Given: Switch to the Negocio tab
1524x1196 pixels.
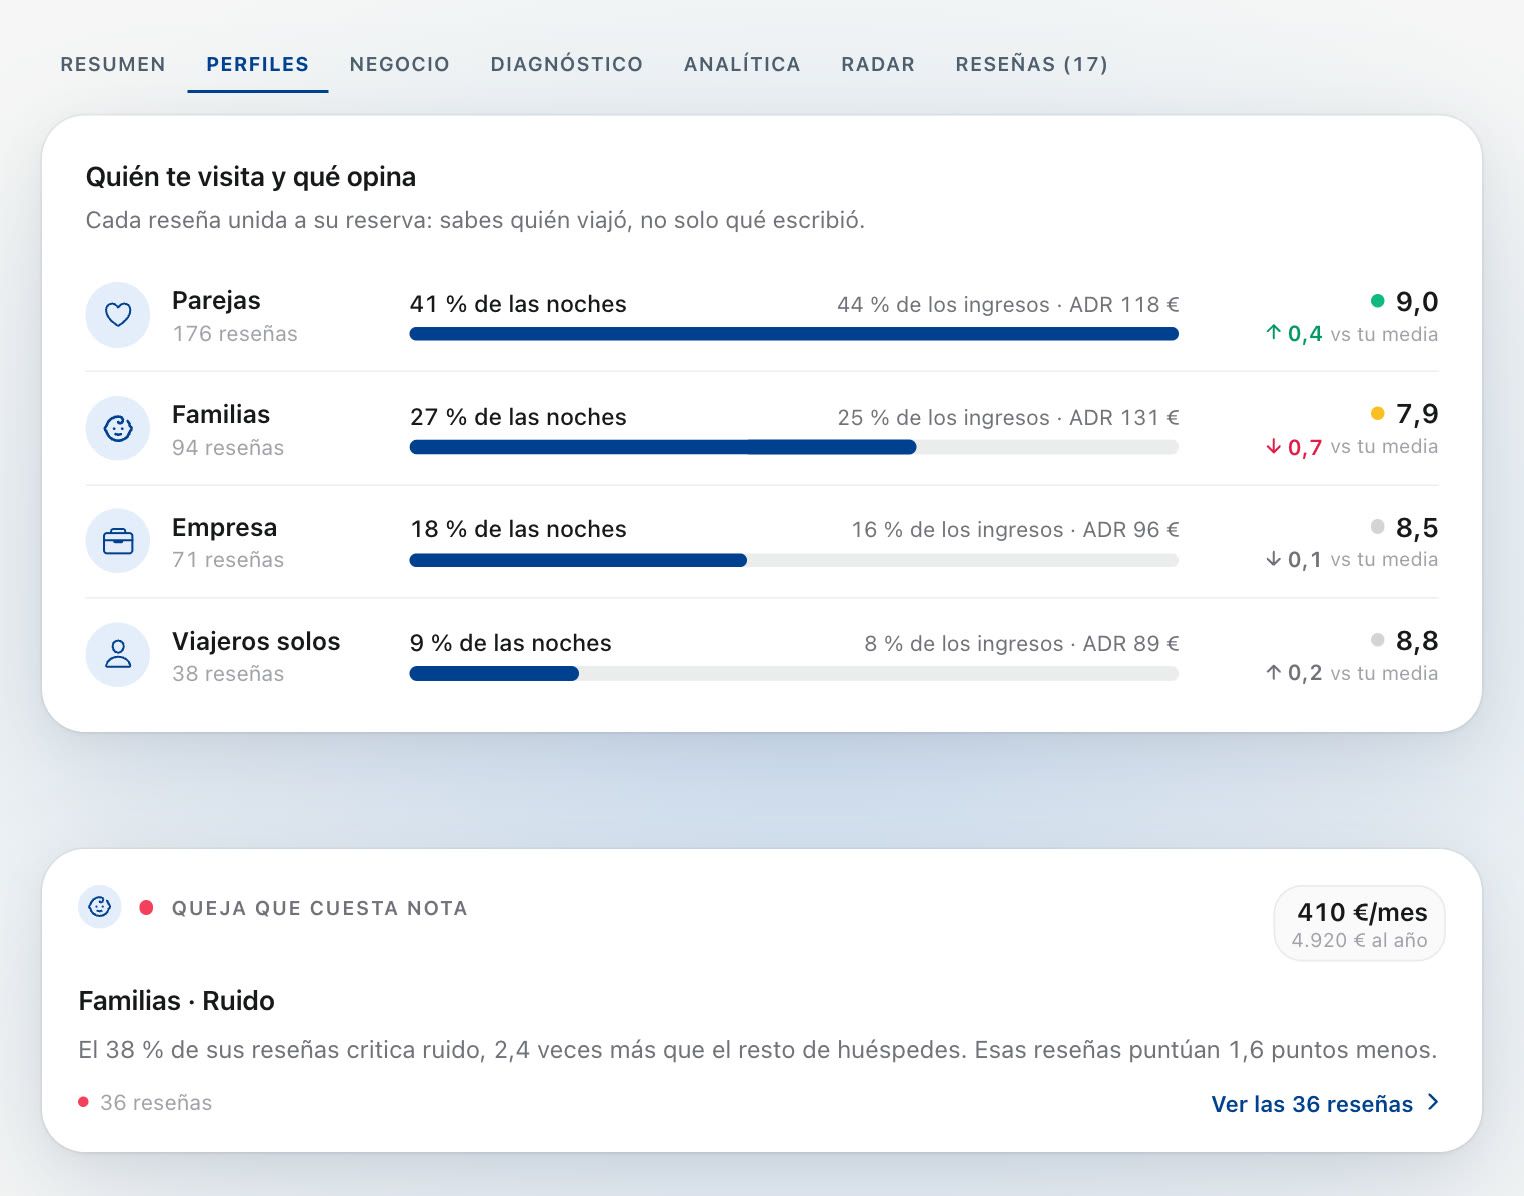Looking at the screenshot, I should tap(400, 64).
